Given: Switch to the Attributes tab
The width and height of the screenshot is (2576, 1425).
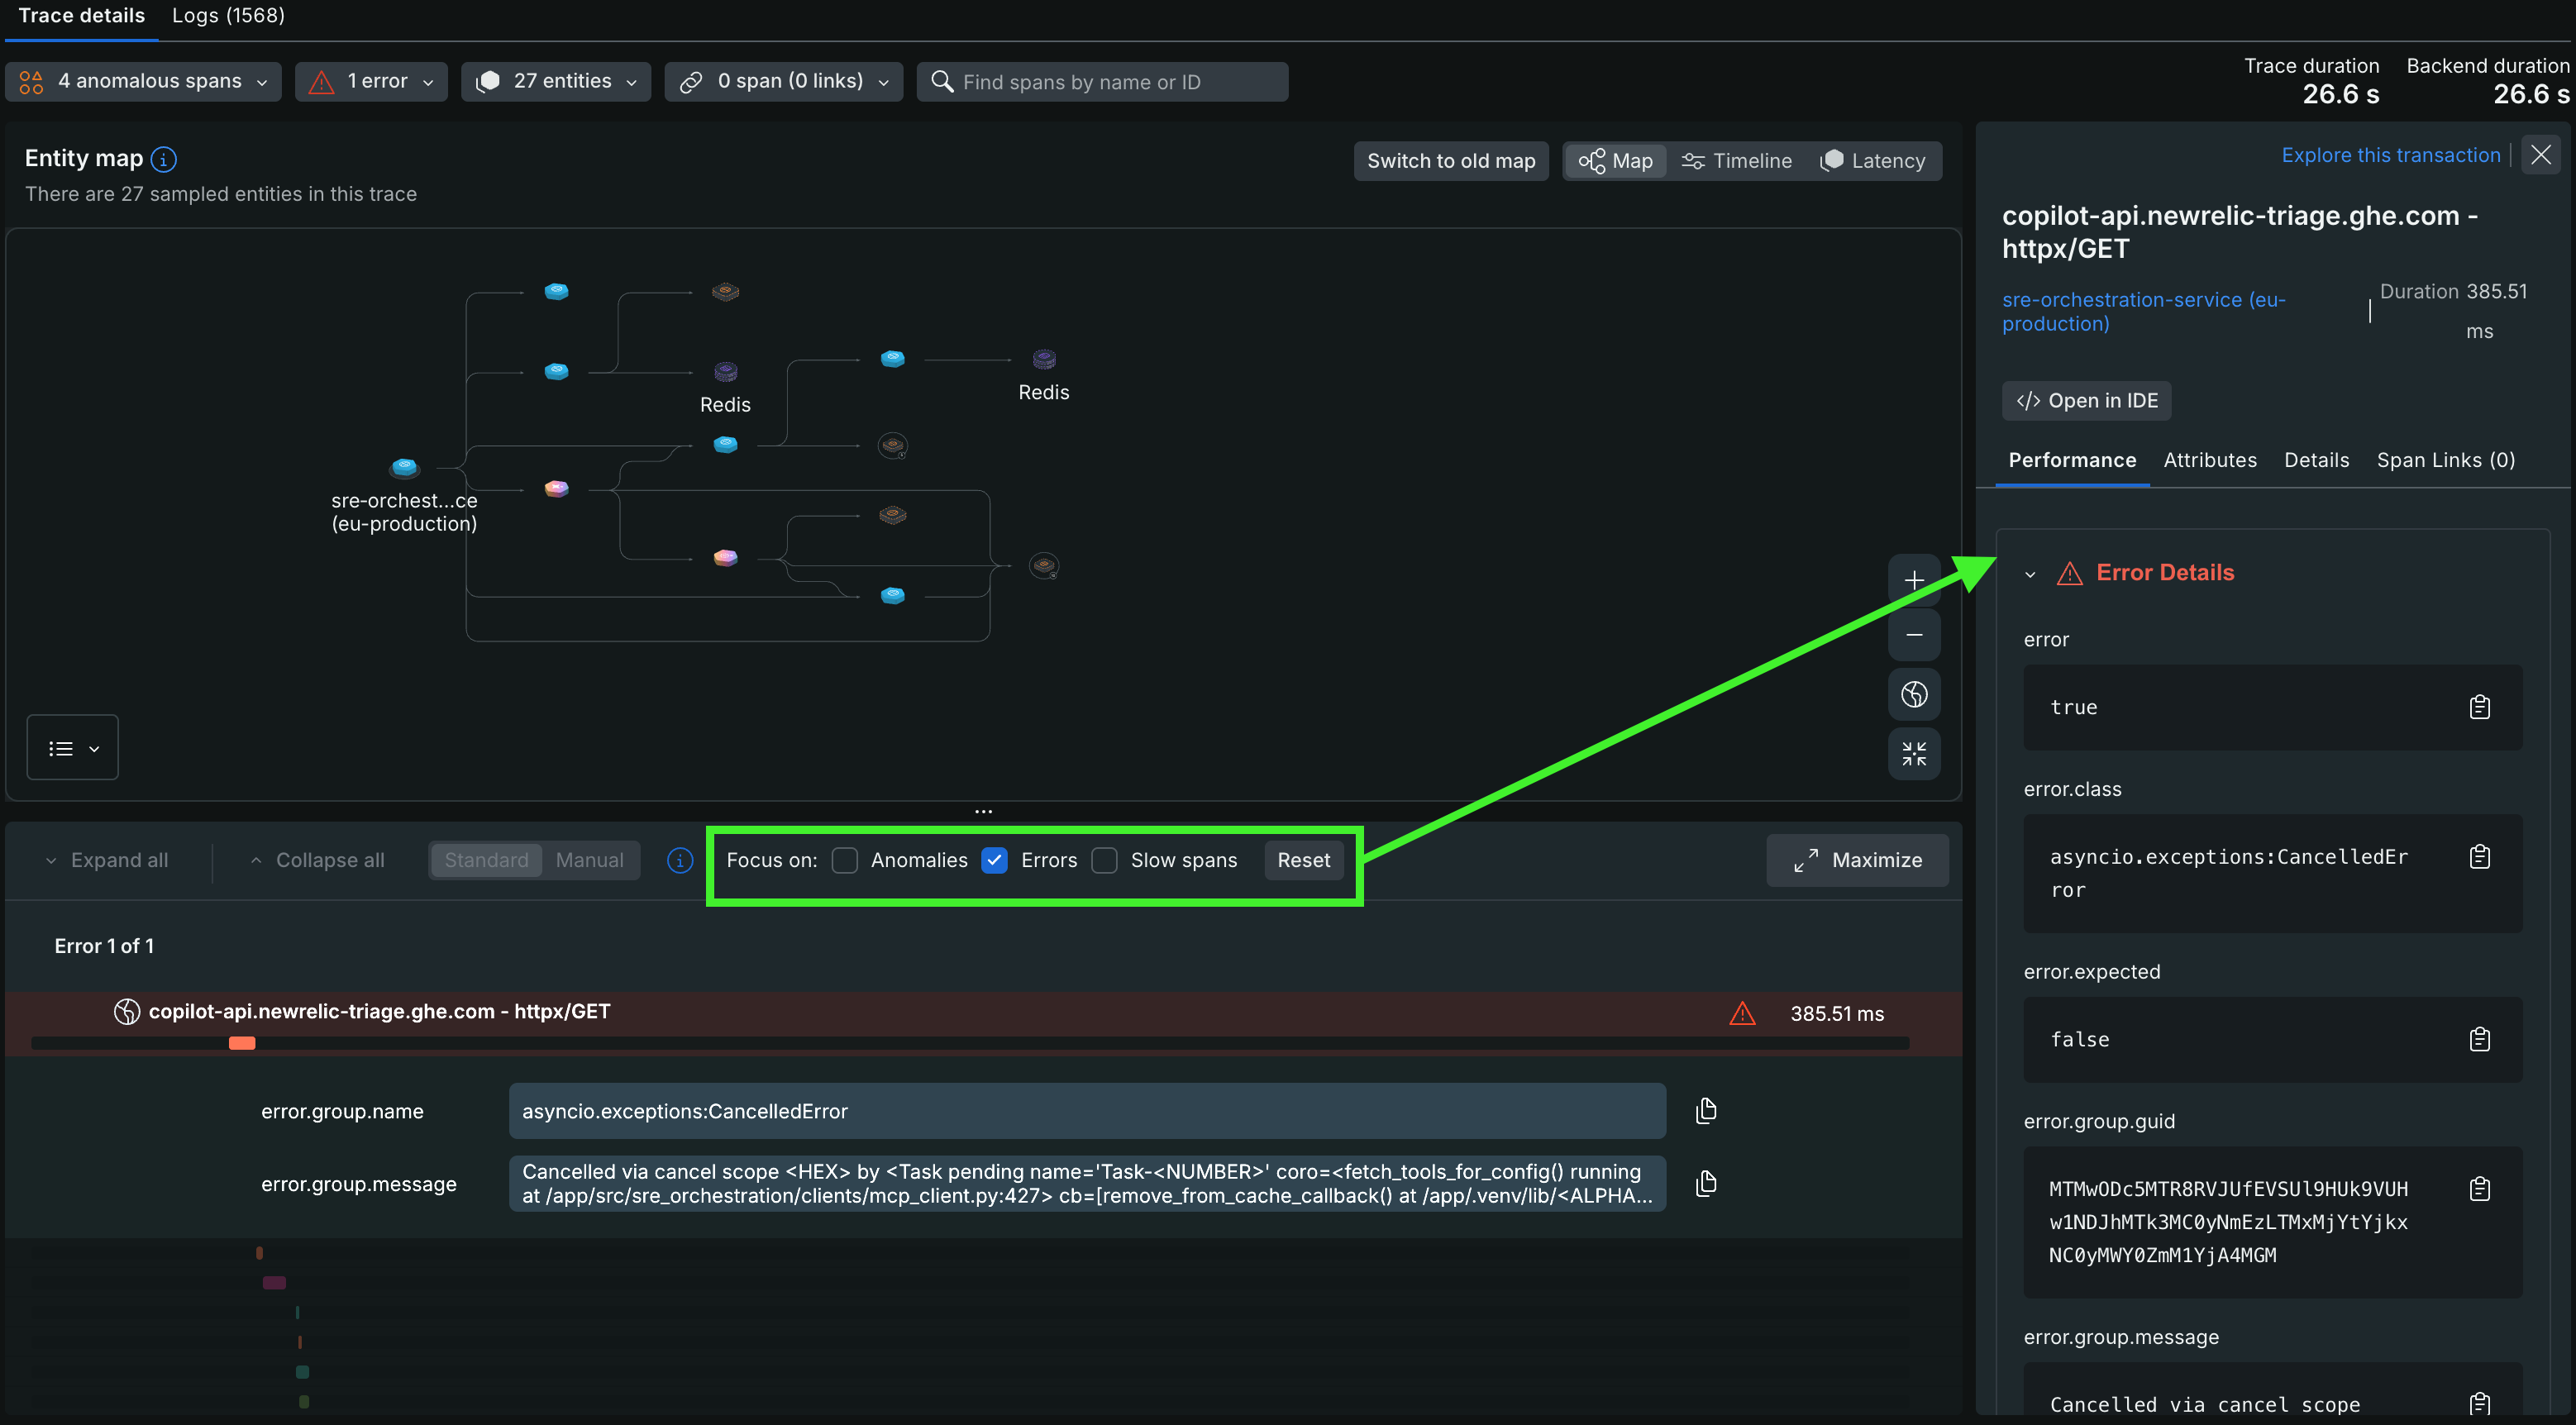Looking at the screenshot, I should tap(2209, 460).
